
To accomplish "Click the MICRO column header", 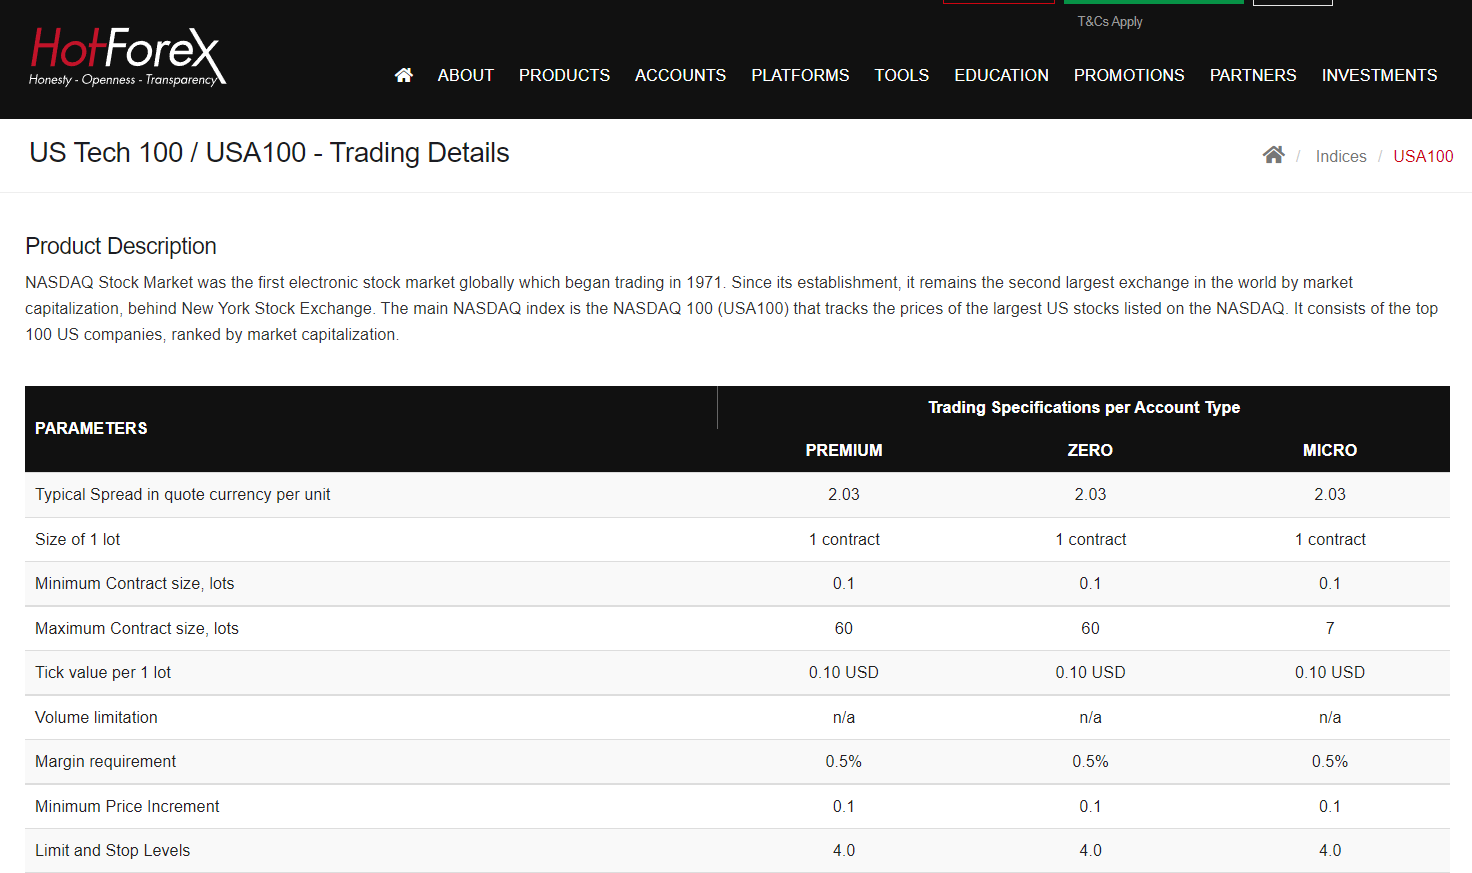I will [1330, 450].
